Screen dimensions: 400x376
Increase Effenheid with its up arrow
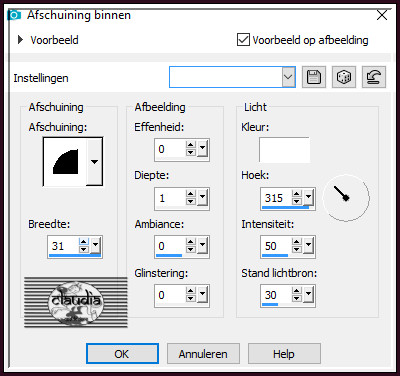pyautogui.click(x=191, y=144)
